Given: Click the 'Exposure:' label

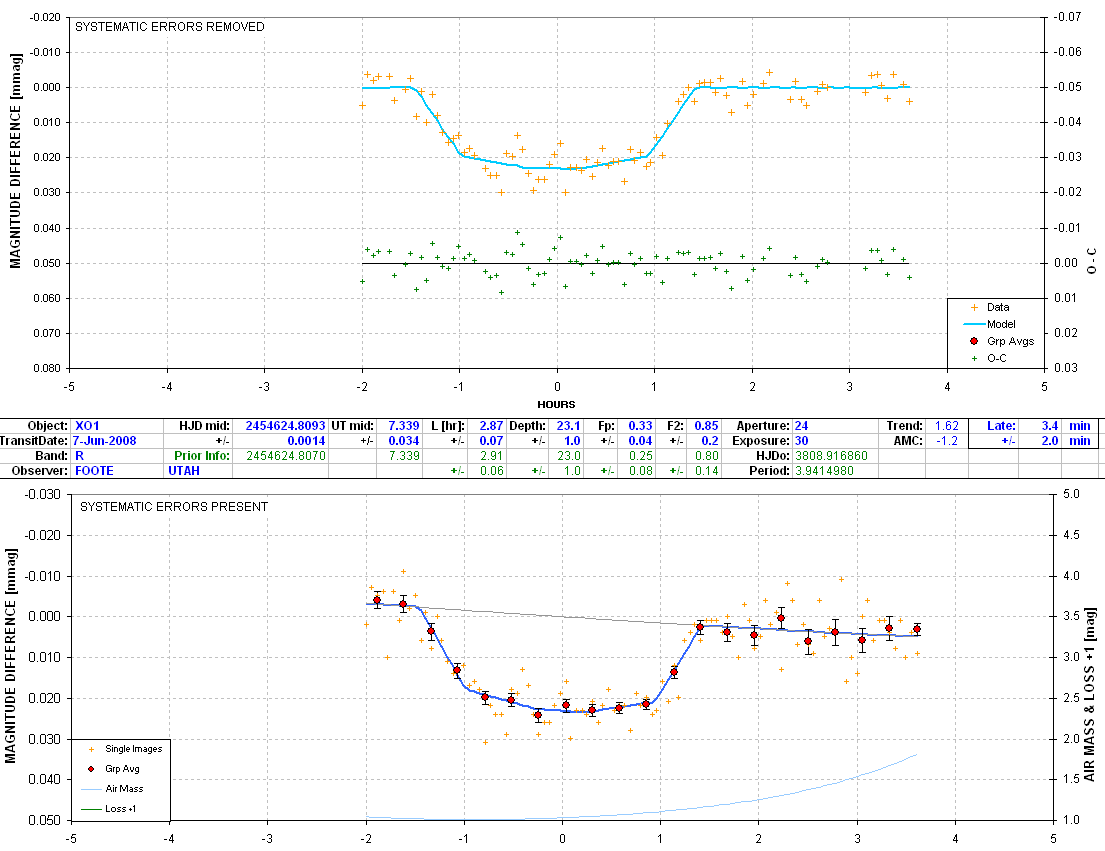Looking at the screenshot, I should 760,441.
